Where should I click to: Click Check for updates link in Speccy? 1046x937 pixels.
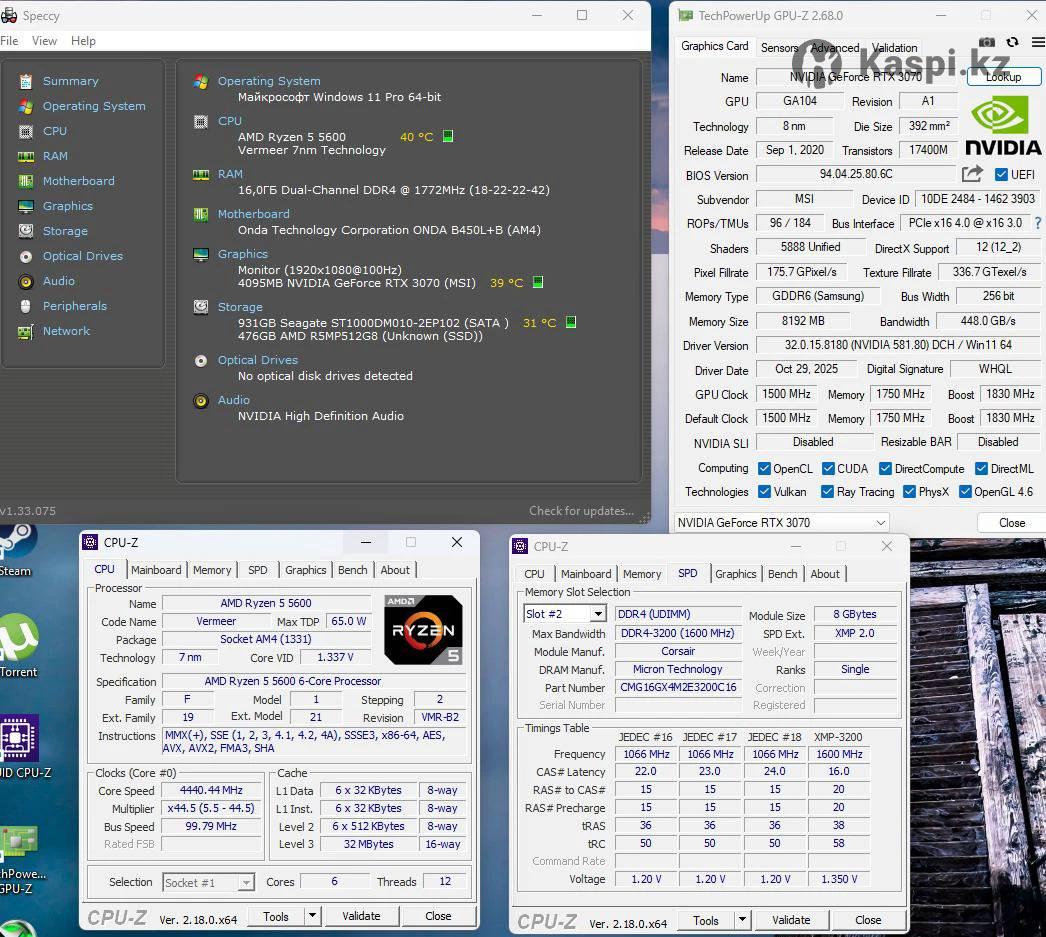581,511
